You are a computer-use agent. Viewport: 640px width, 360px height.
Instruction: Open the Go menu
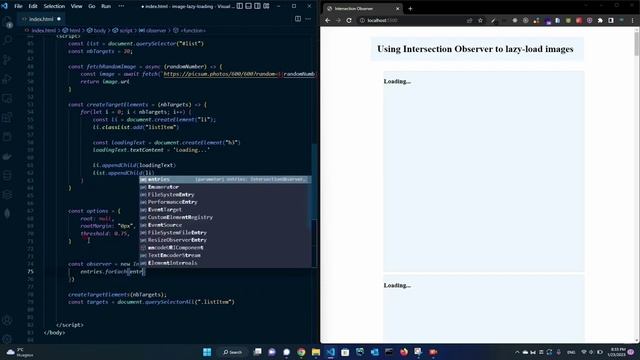coord(92,6)
